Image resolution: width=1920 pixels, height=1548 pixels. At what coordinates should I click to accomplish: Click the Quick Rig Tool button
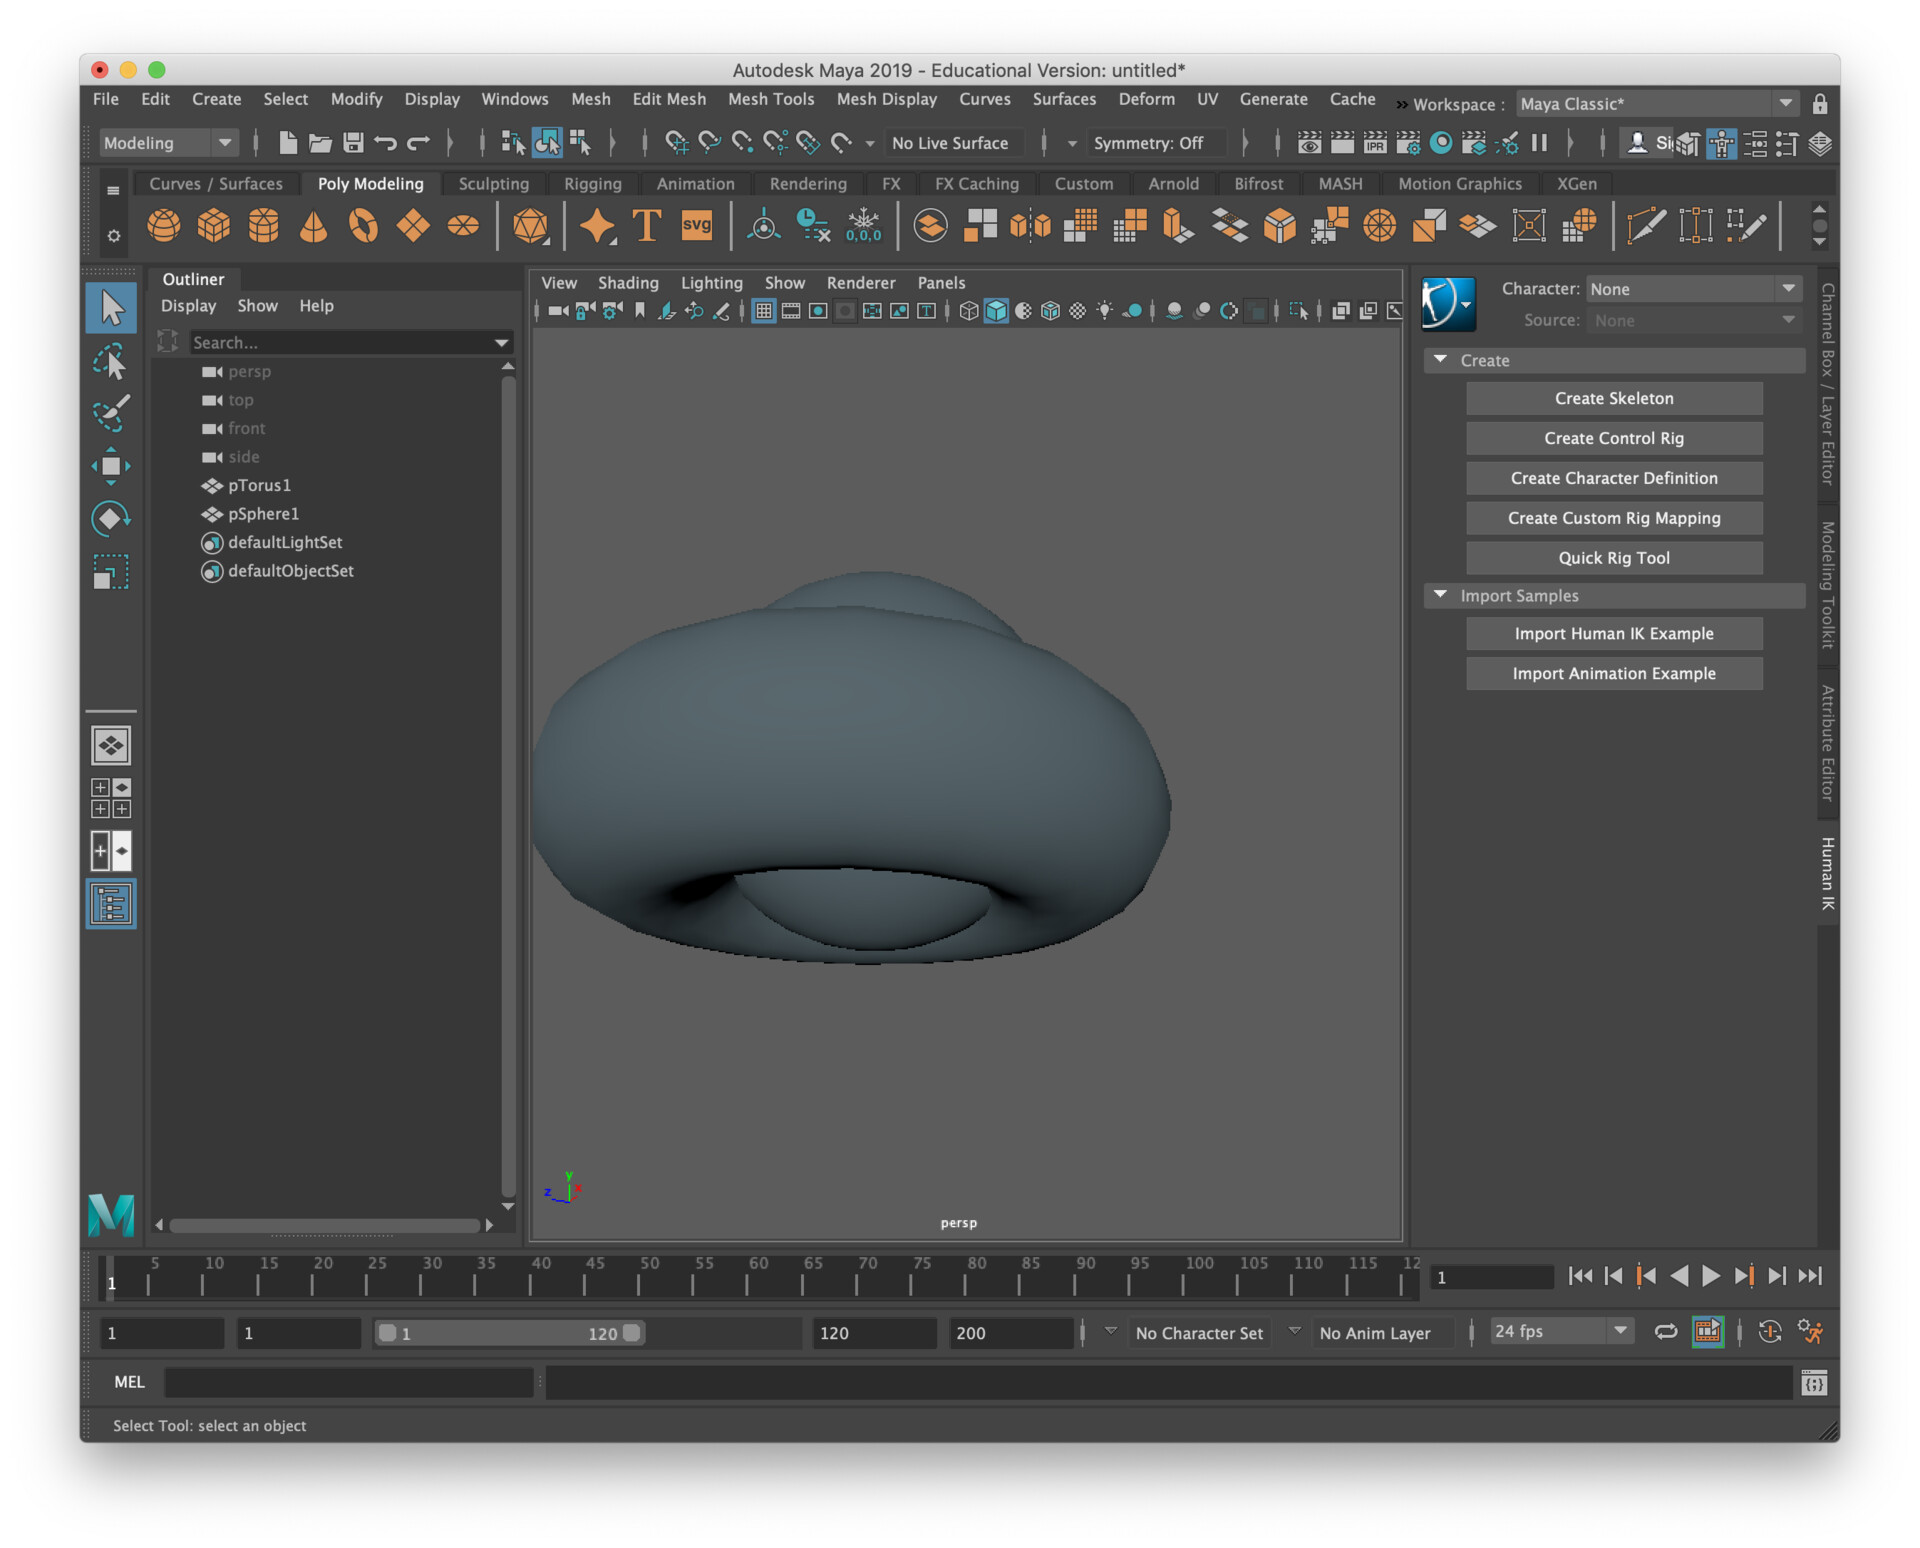[1613, 558]
